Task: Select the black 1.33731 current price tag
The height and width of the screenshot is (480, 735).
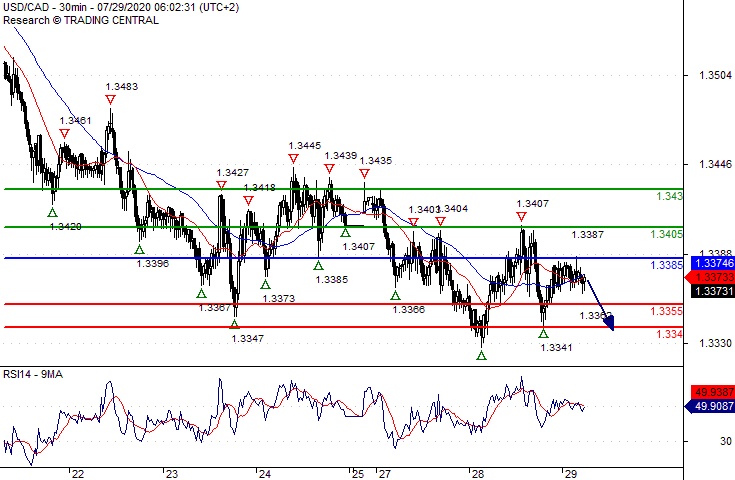Action: point(712,291)
